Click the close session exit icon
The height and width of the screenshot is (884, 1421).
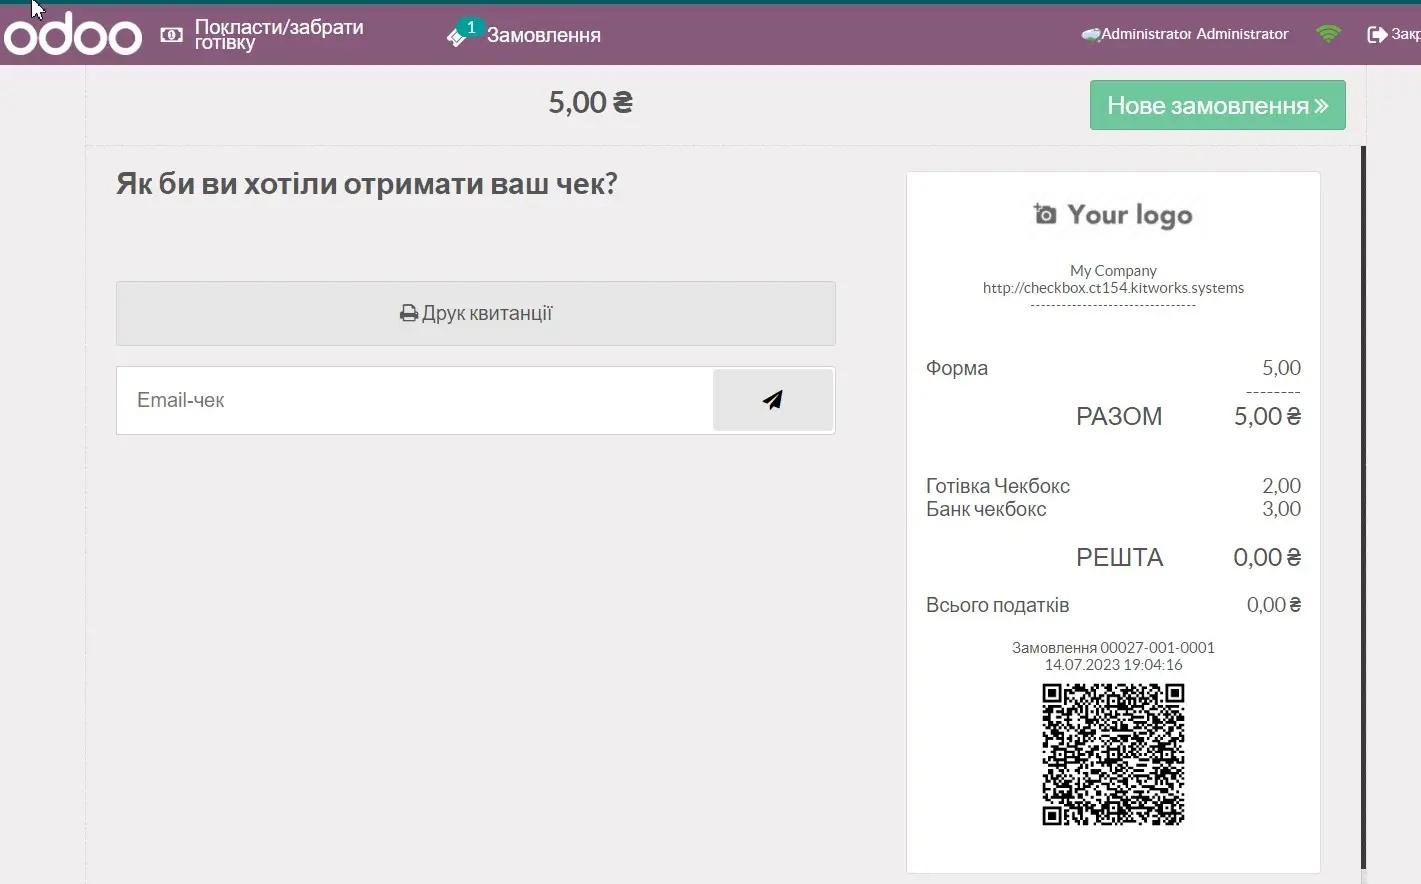pyautogui.click(x=1377, y=34)
